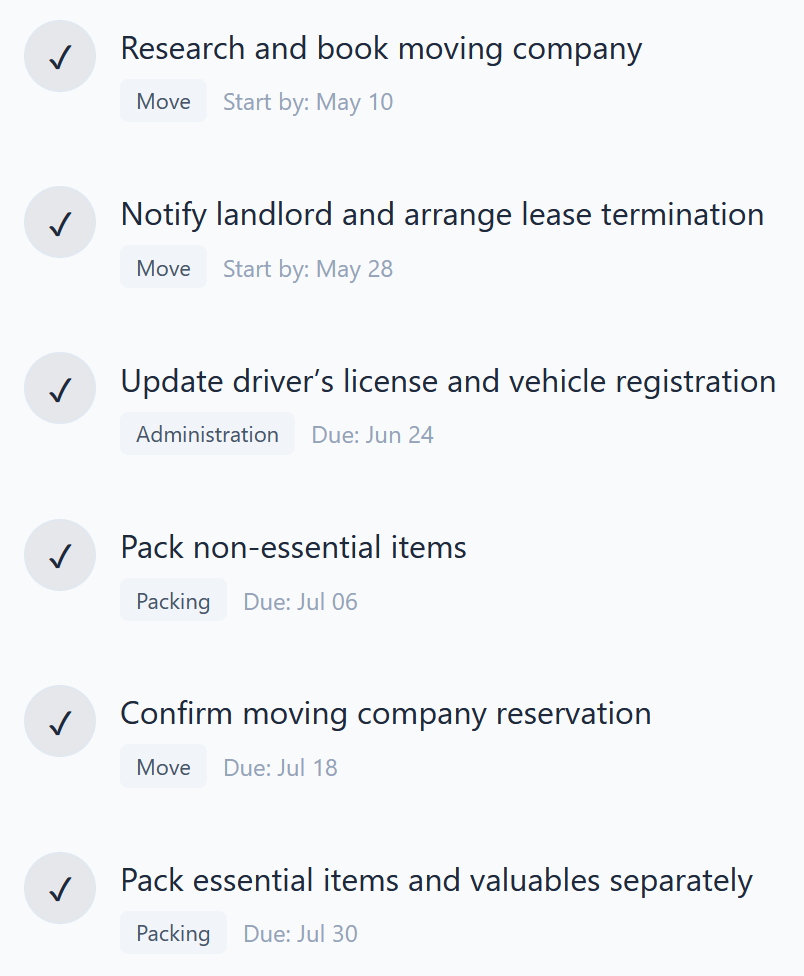
Task: Open the Notify landlord and arrange lease termination task
Action: click(x=442, y=214)
